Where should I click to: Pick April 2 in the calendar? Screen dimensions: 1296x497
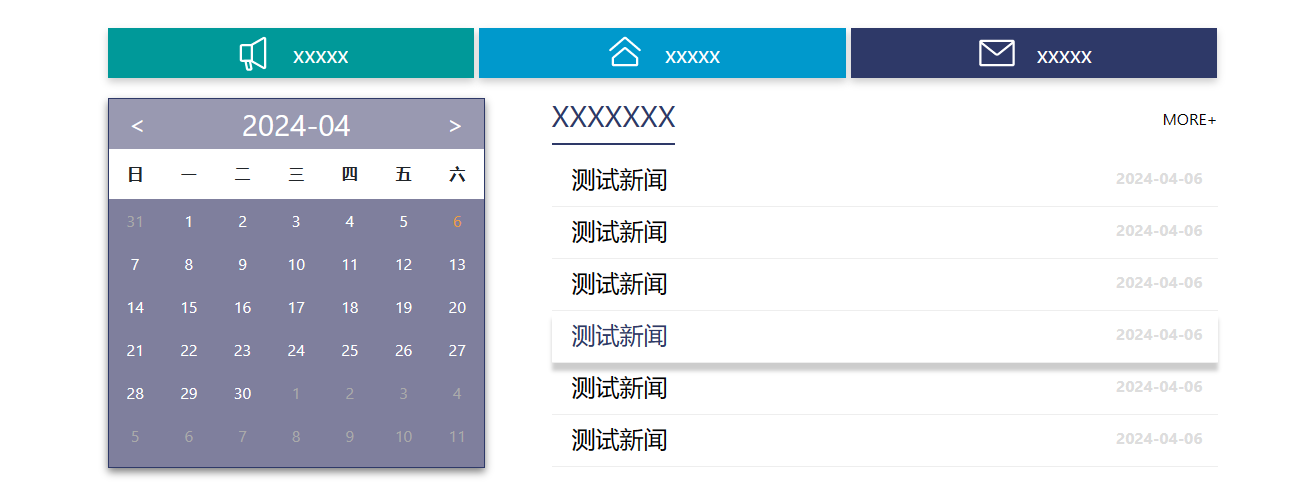(242, 222)
